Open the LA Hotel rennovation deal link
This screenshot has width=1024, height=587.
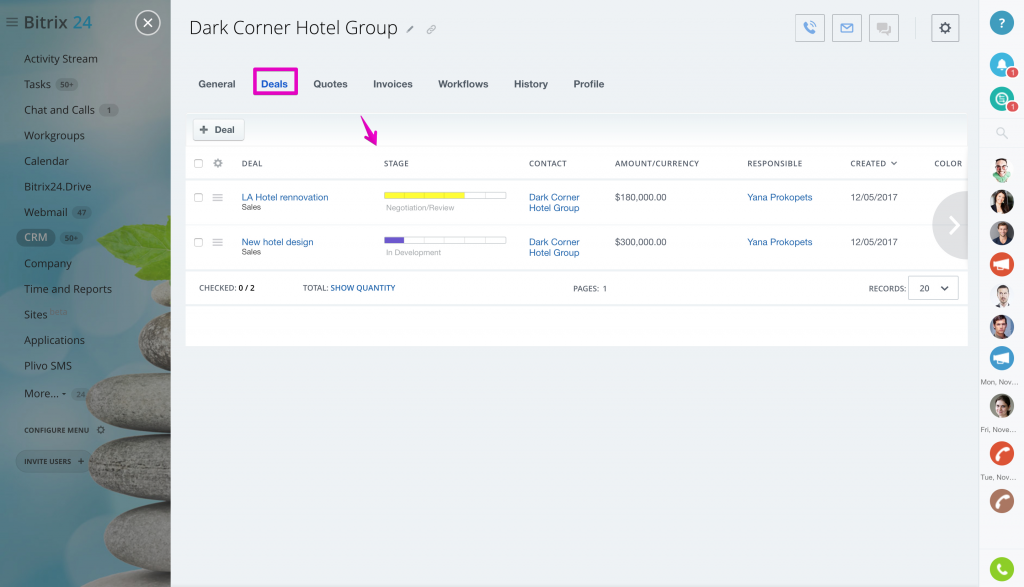click(285, 197)
